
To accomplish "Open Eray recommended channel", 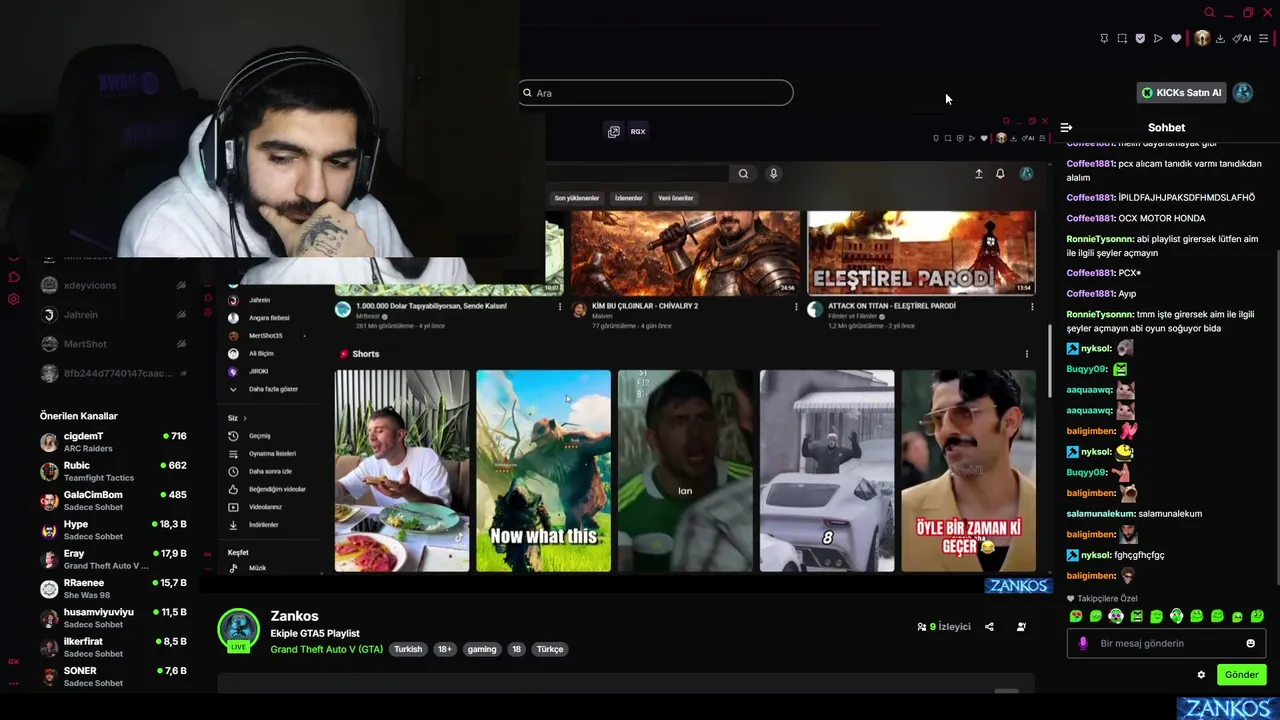I will (113, 559).
